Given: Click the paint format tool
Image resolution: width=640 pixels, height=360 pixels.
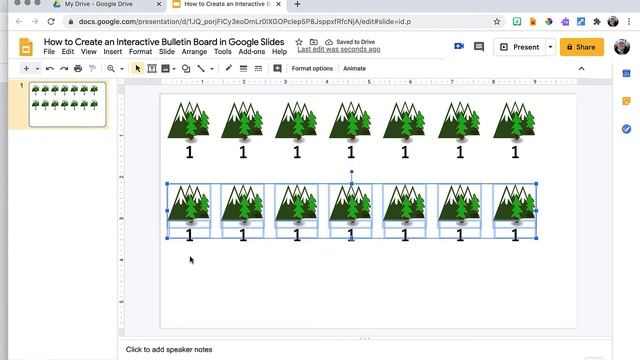Looking at the screenshot, I should pos(92,69).
